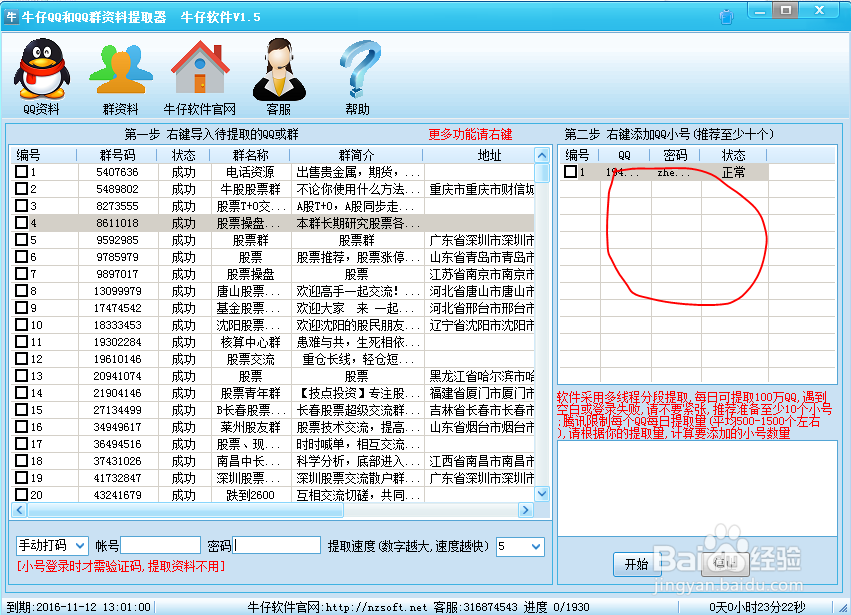Click the blue shirt skin icon in title bar
Image resolution: width=851 pixels, height=615 pixels.
point(726,17)
